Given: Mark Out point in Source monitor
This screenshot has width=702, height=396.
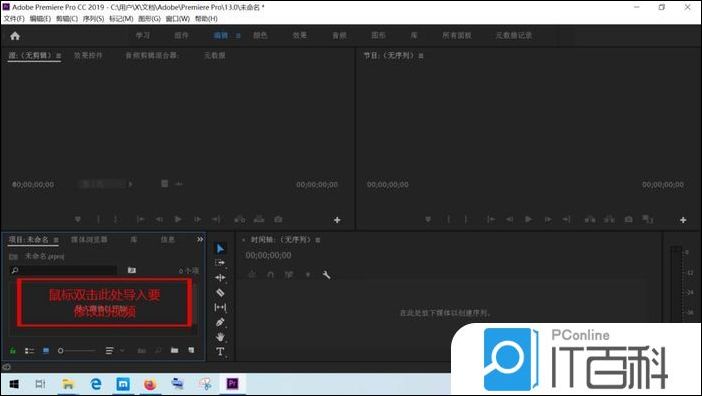Looking at the screenshot, I should [x=116, y=219].
